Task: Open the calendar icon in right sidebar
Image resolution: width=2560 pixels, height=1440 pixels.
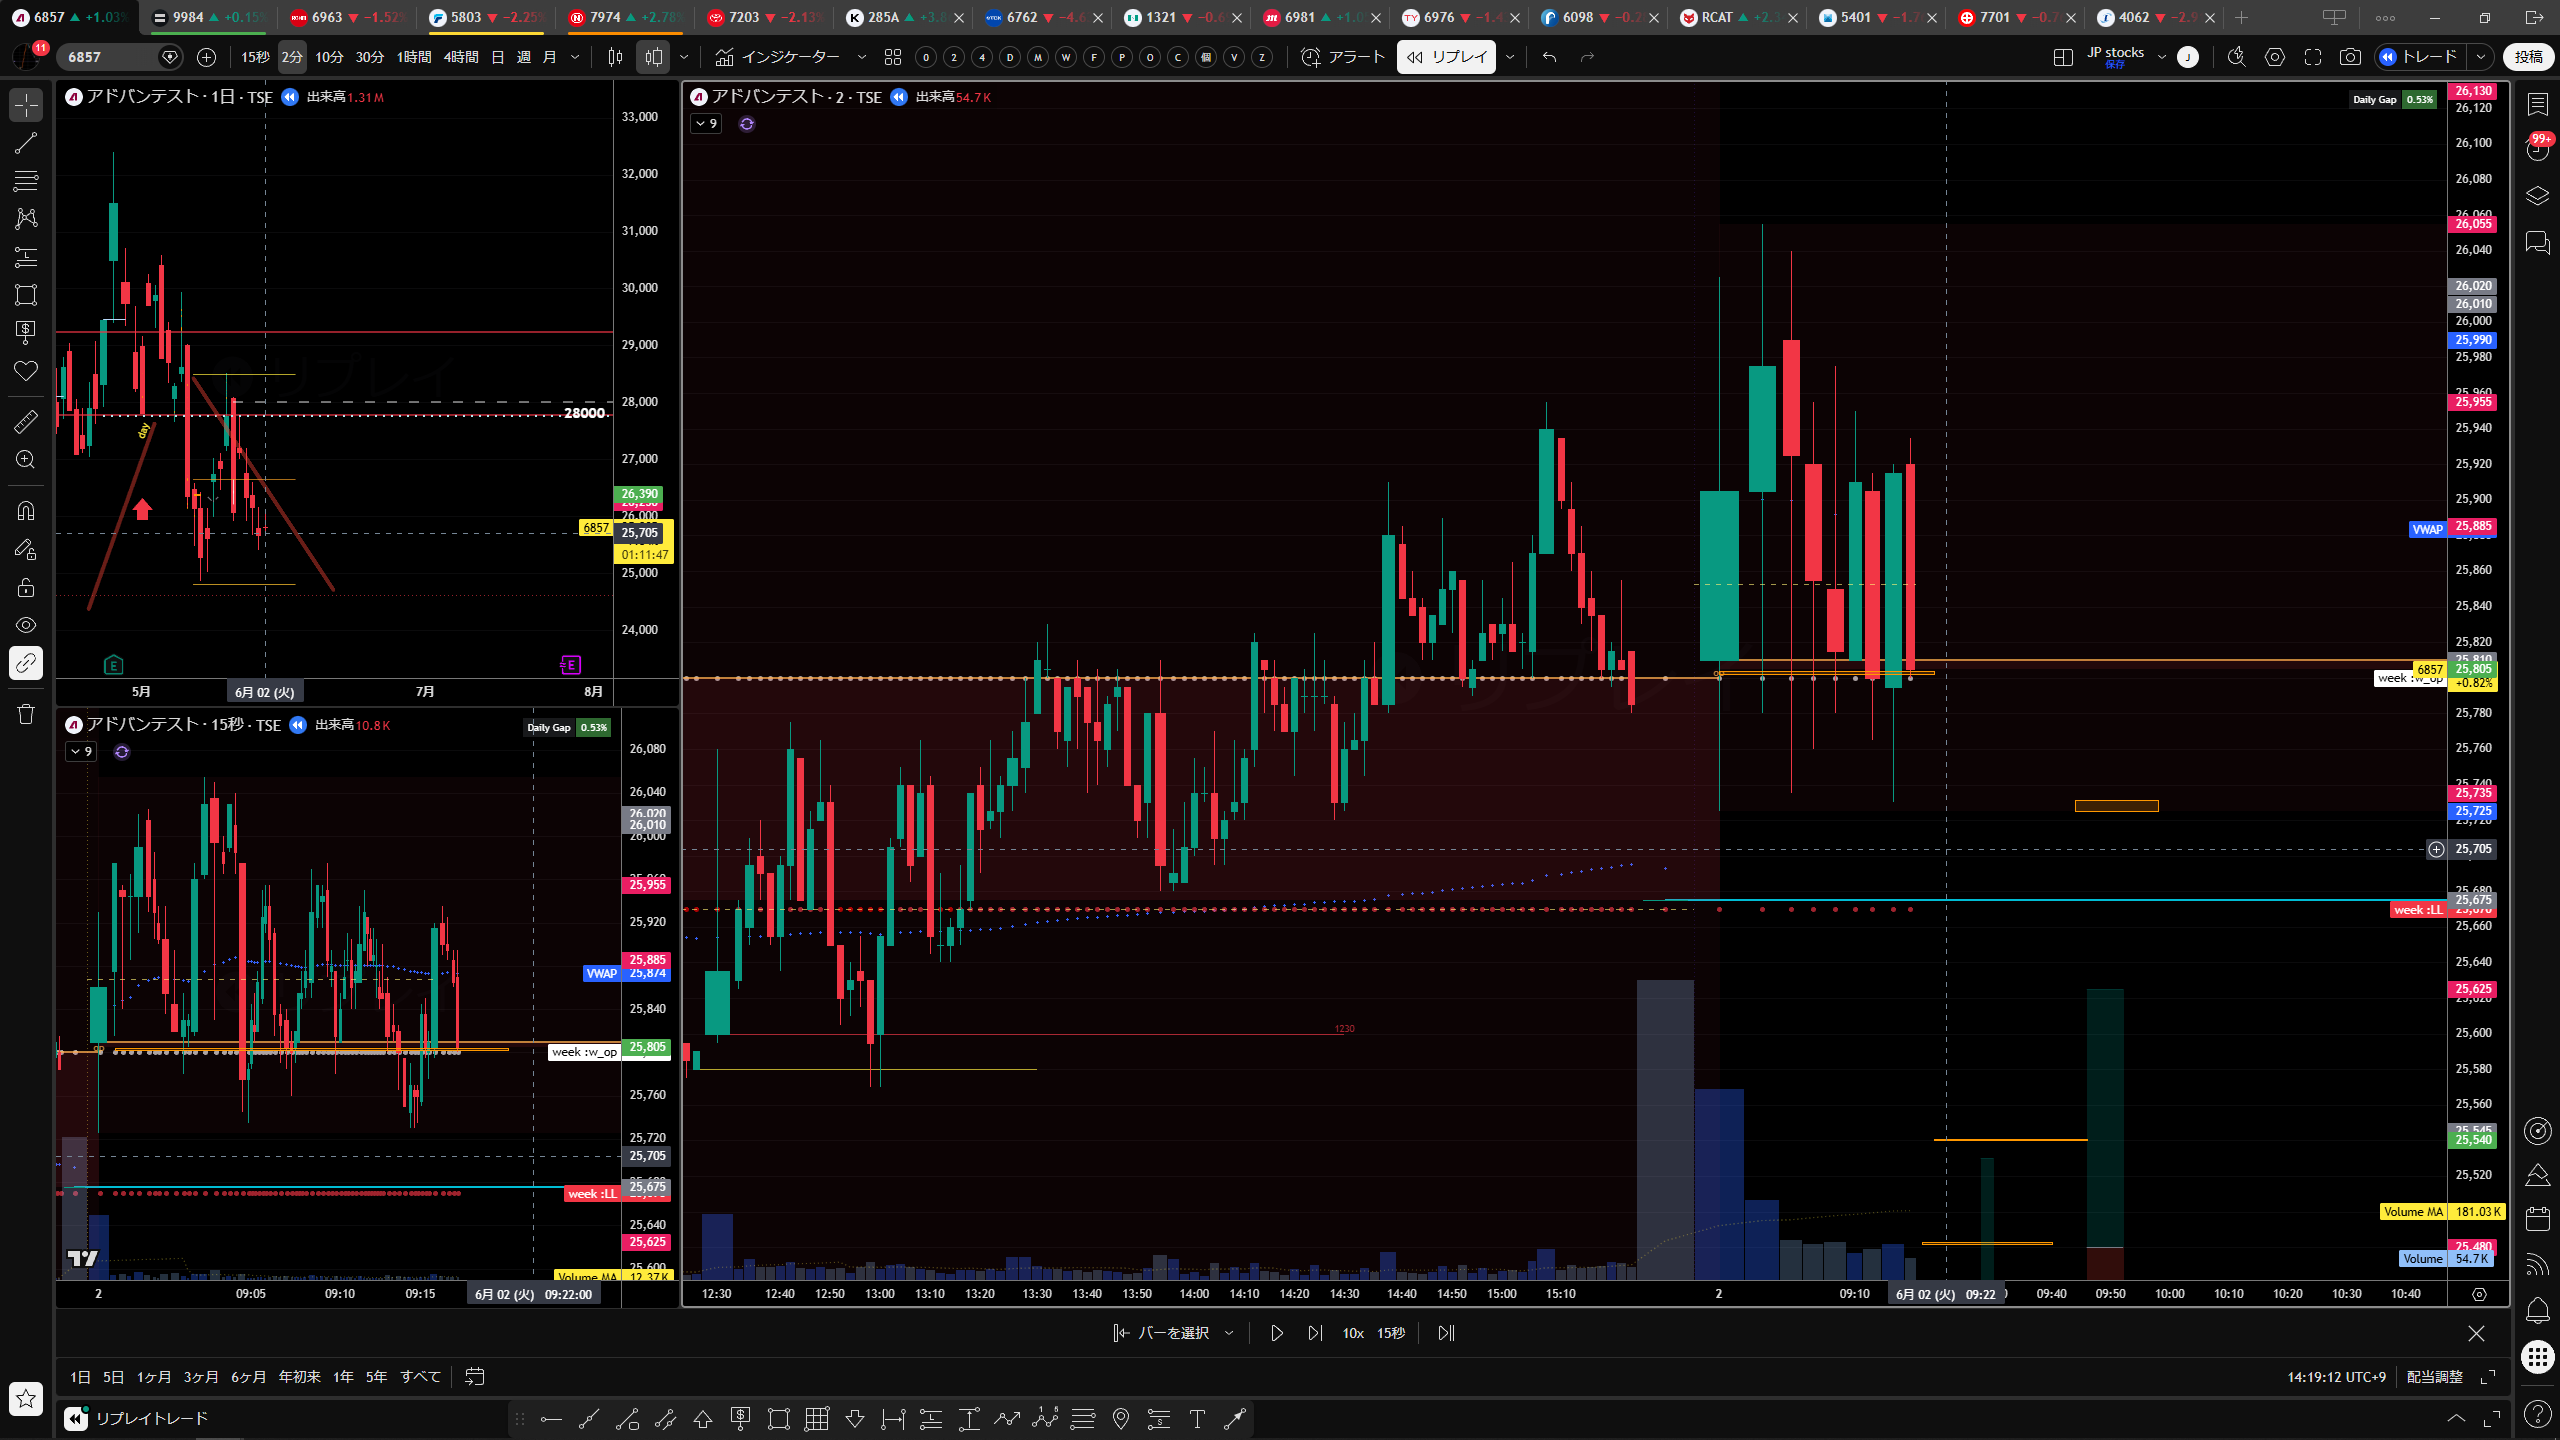Action: 2538,1218
